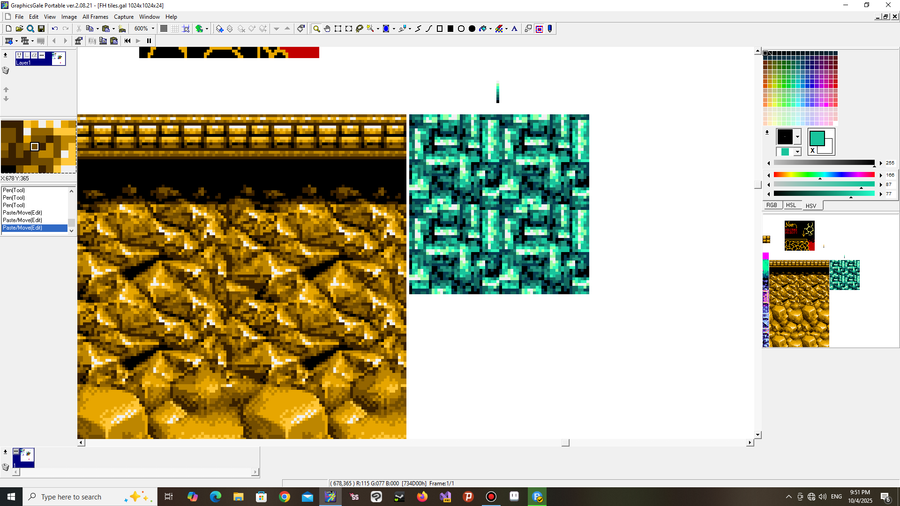Expand the green arrows tool dropdown

pos(207,29)
